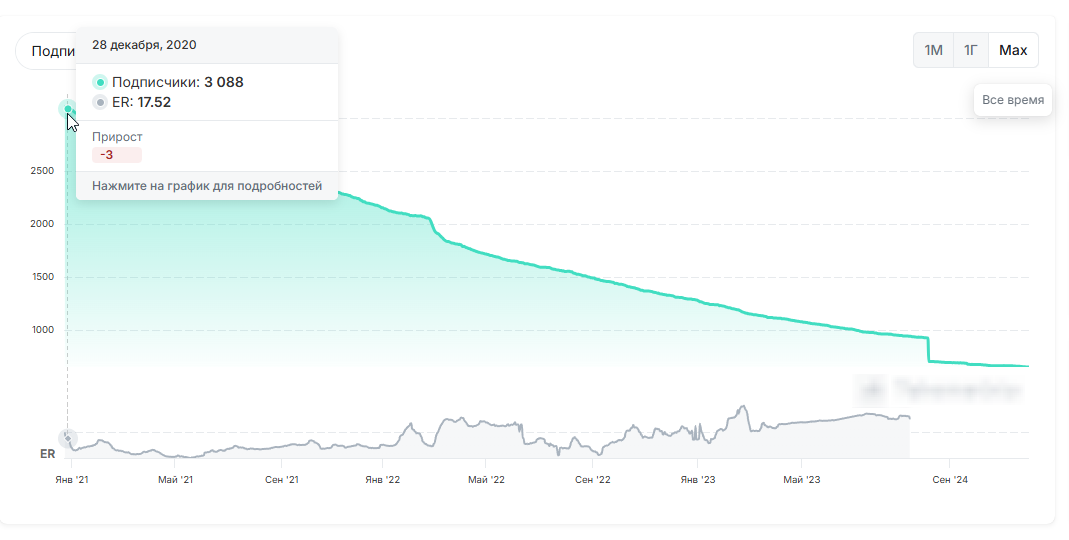Click the 28 декабря, 2020 tooltip header
The width and height of the screenshot is (1069, 540).
pos(144,45)
